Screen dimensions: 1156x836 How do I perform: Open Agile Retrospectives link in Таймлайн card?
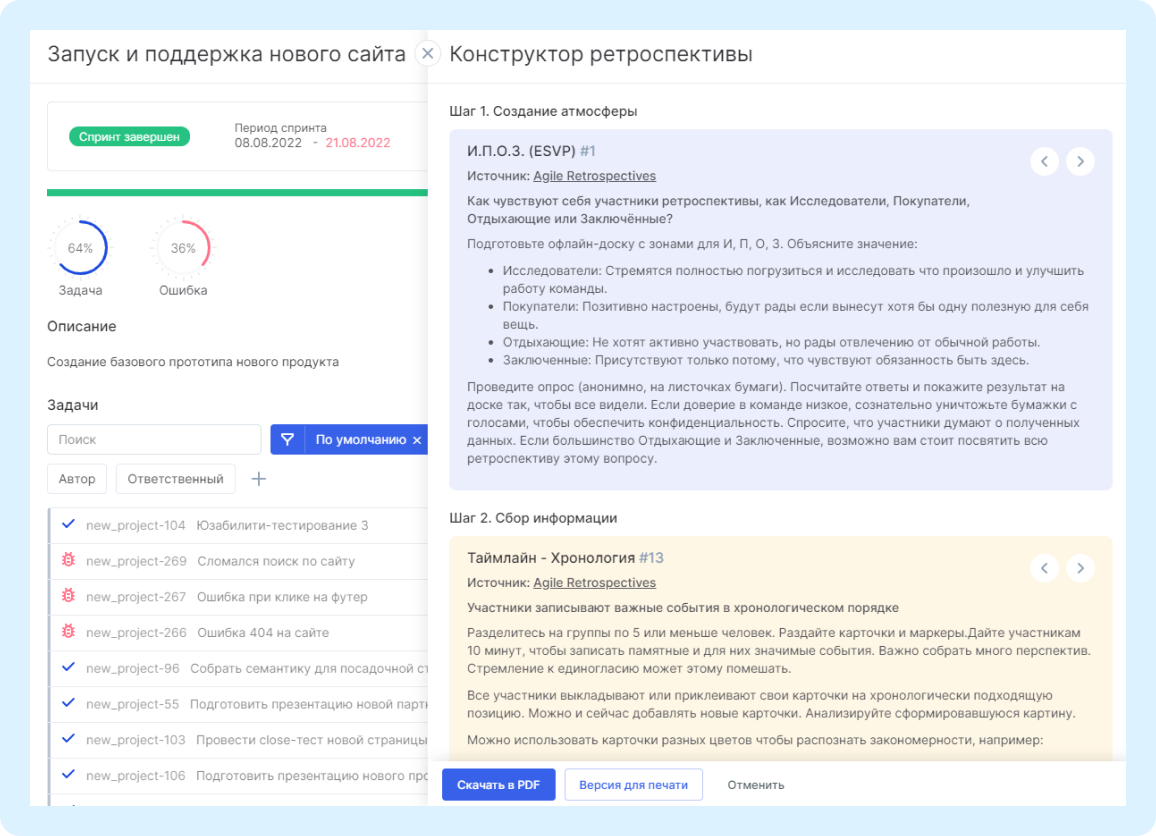pos(594,583)
